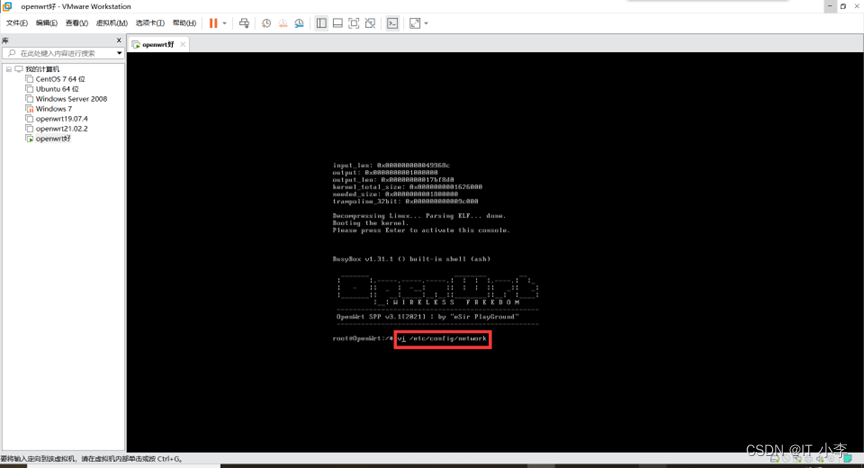Select Windows Server 2008 in library
Viewport: 864px width, 468px height.
72,99
